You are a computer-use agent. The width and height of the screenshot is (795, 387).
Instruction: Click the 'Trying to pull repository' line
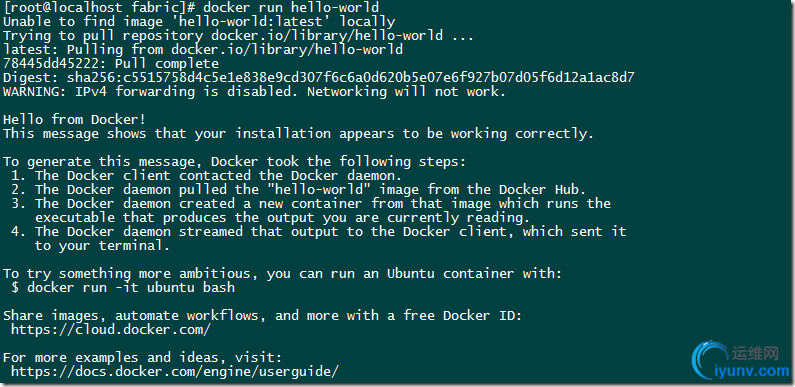(x=238, y=36)
